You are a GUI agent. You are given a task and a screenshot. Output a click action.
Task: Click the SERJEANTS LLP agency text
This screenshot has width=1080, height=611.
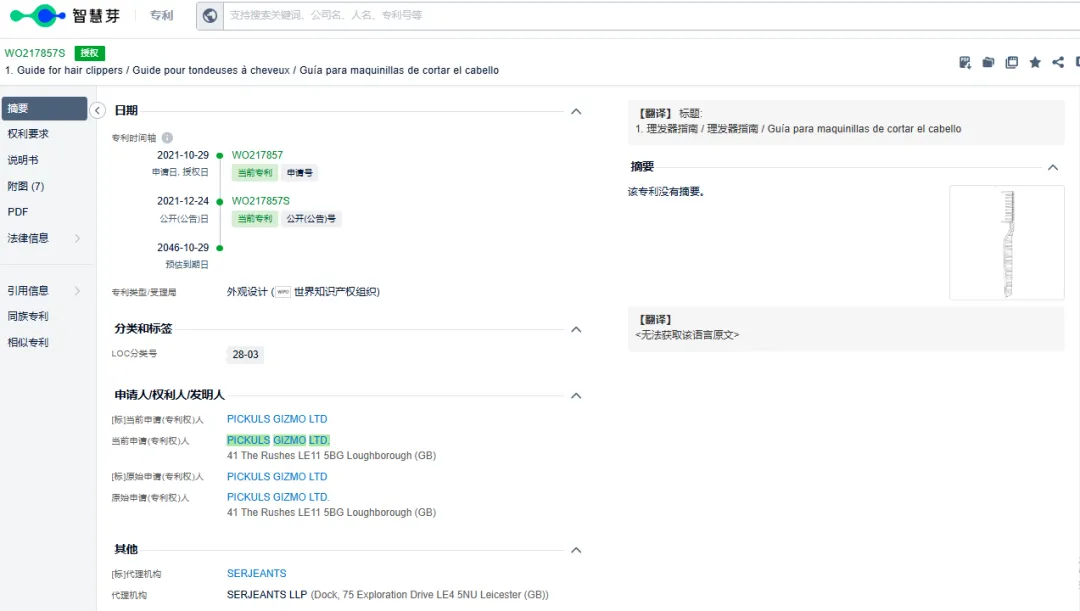pos(267,594)
